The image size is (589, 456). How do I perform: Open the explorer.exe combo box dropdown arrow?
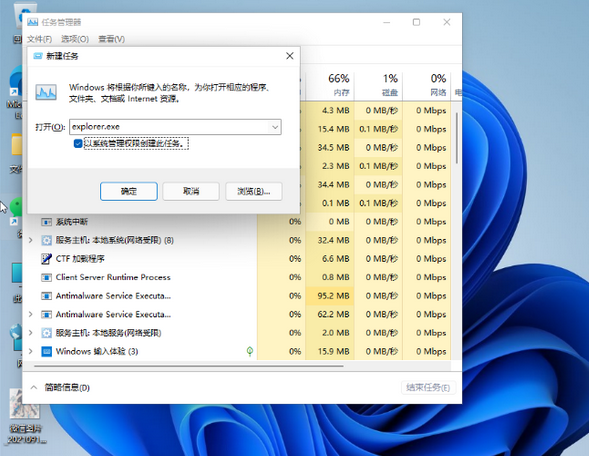pyautogui.click(x=275, y=127)
